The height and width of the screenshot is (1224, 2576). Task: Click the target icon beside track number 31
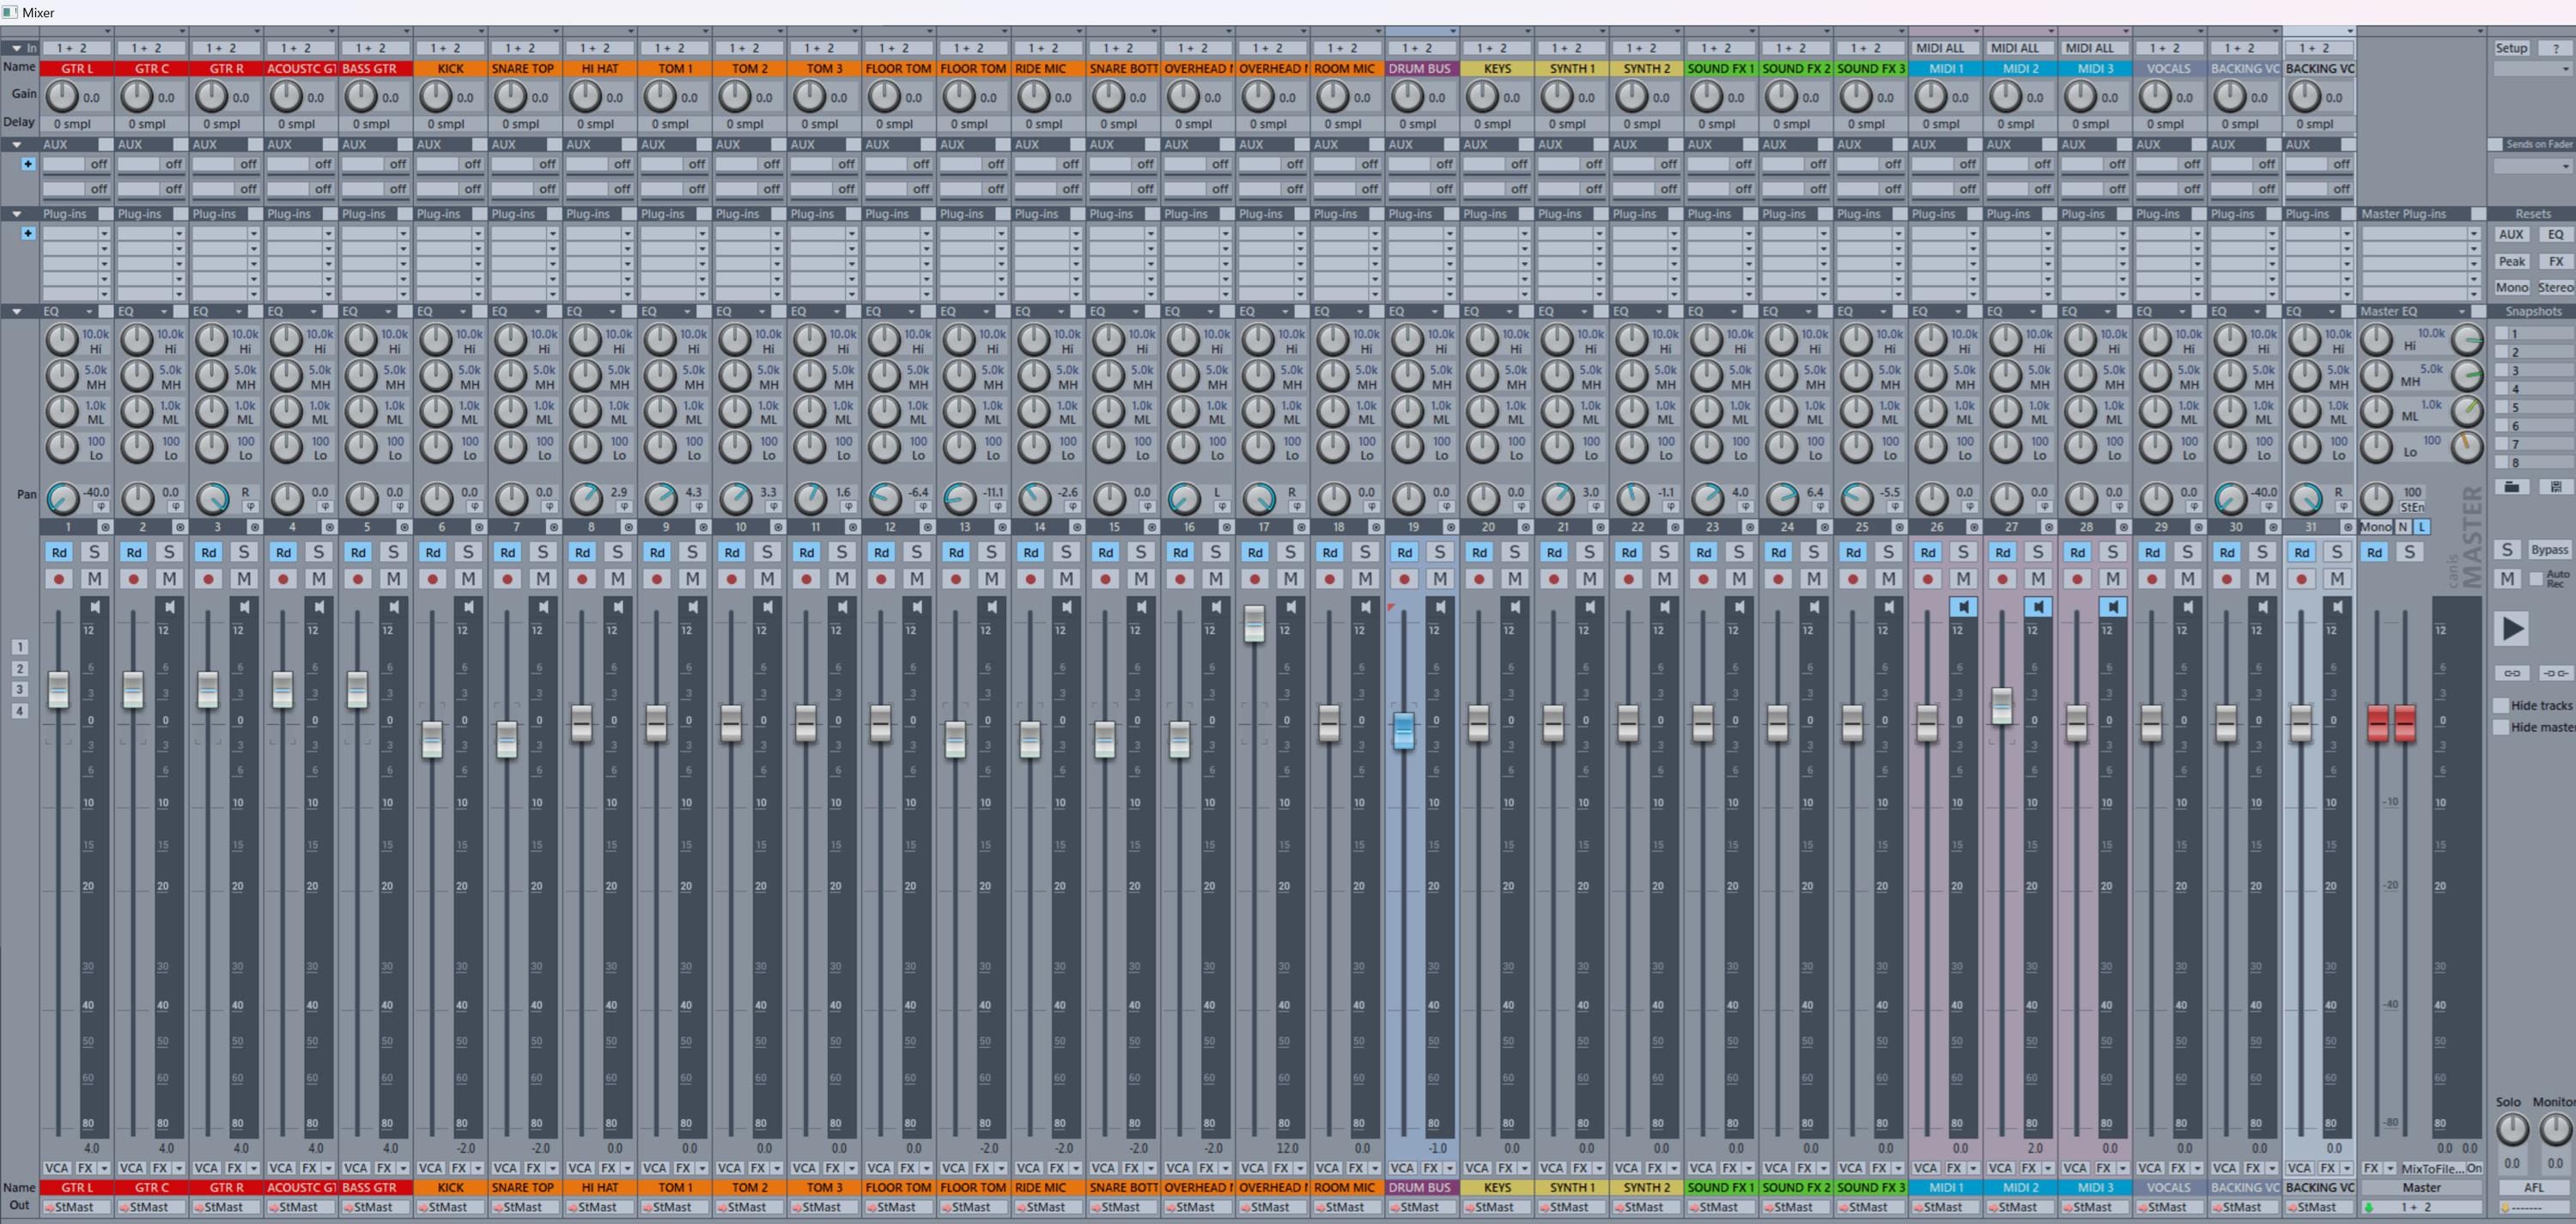(x=2347, y=528)
